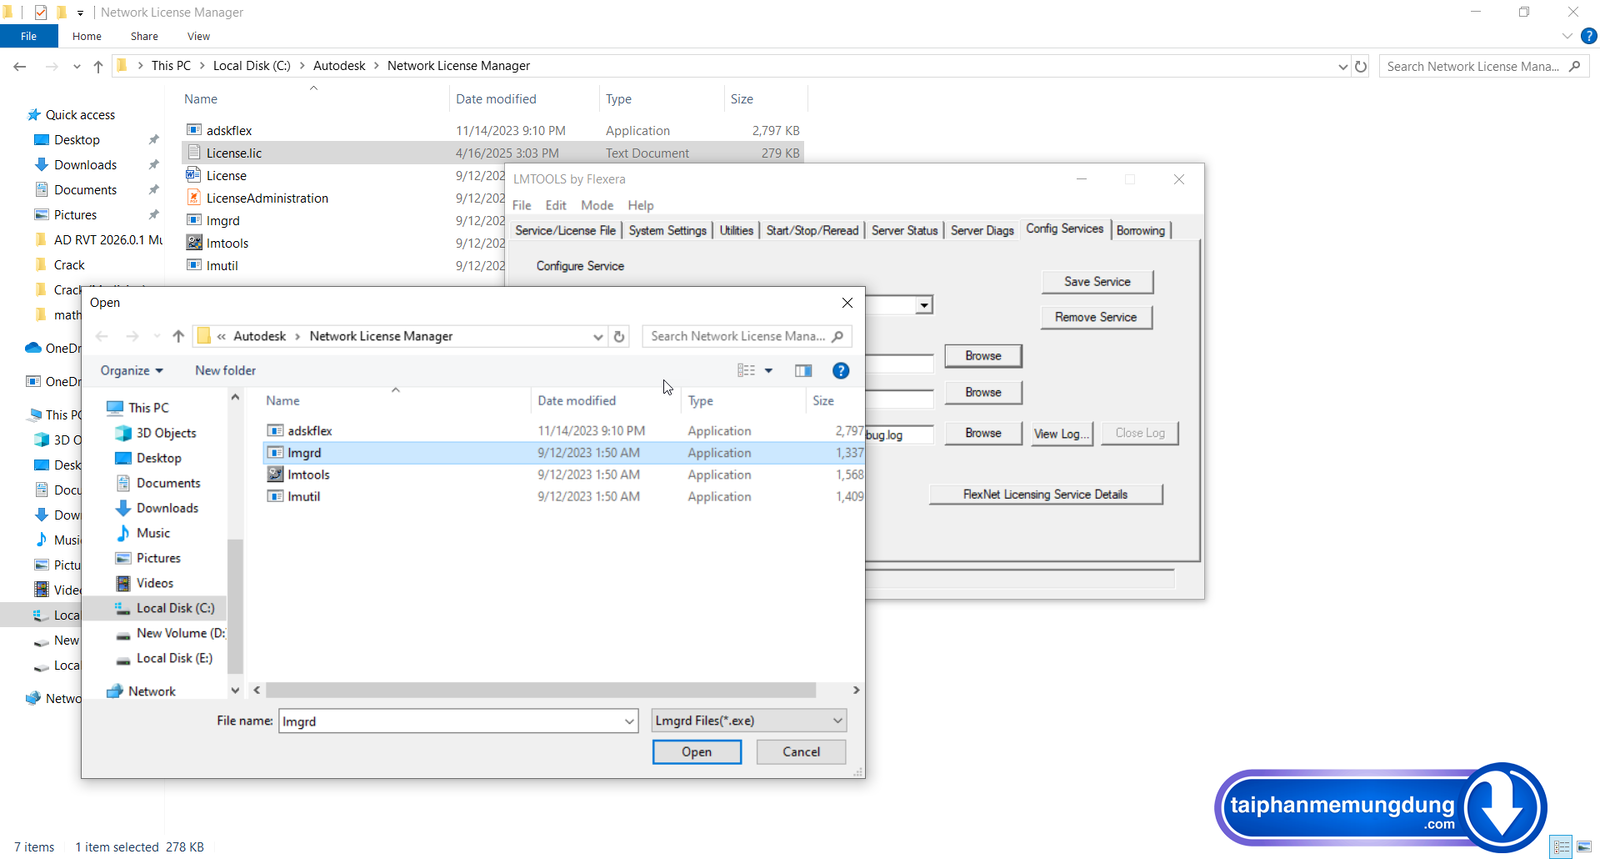Image resolution: width=1600 pixels, height=859 pixels.
Task: Toggle preview pane icon in Open dialog
Action: pyautogui.click(x=803, y=371)
